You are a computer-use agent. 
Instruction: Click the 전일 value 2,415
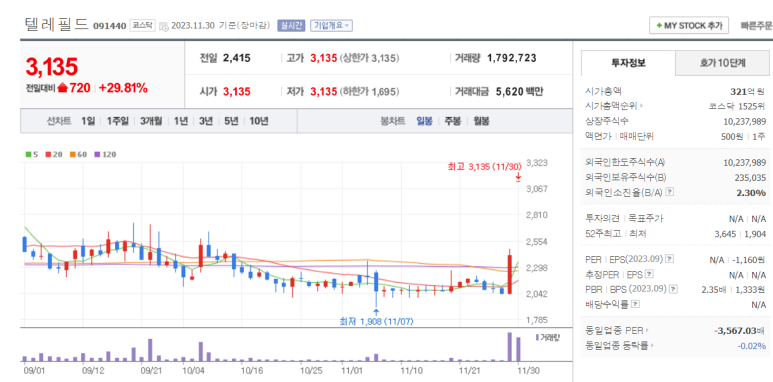[x=237, y=58]
